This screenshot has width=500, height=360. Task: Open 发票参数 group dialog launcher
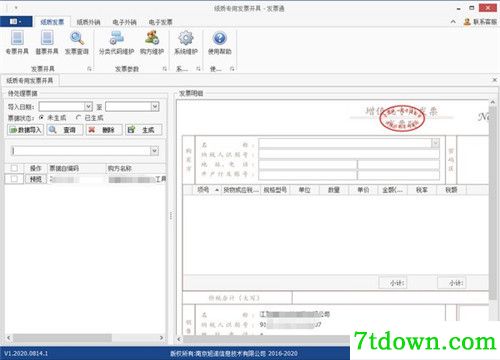(x=165, y=69)
